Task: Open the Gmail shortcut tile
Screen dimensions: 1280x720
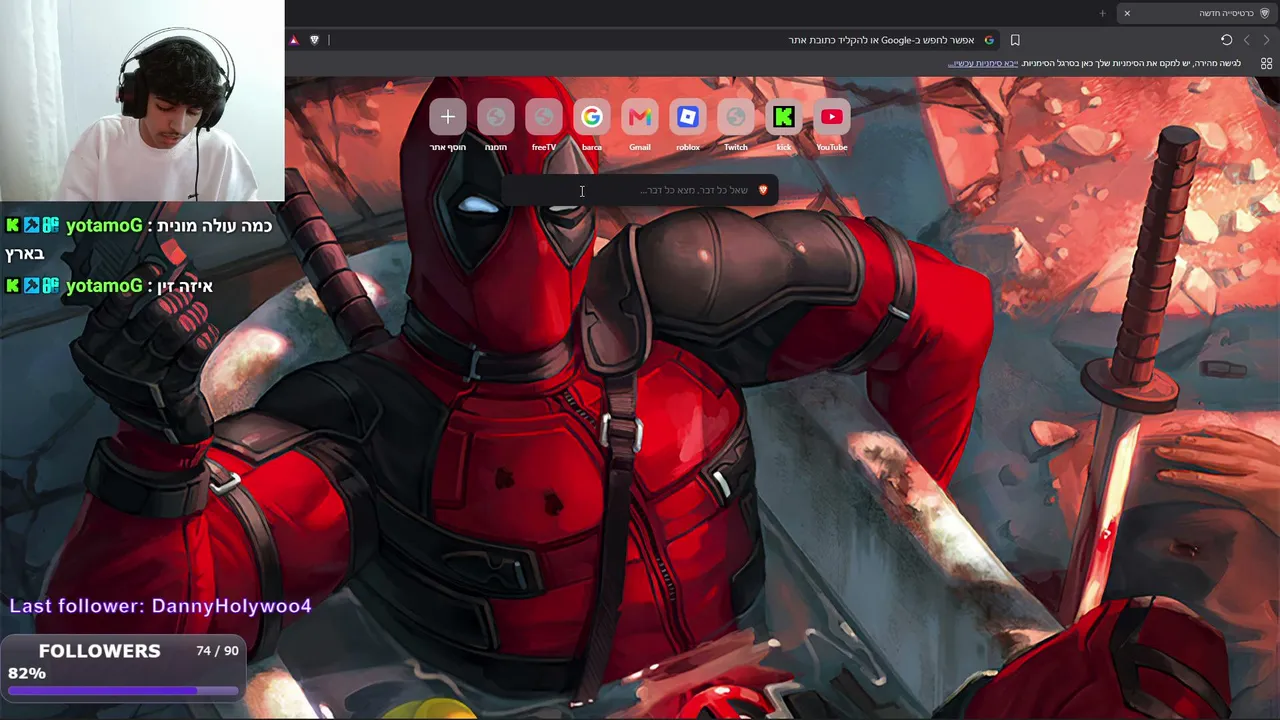Action: pos(639,117)
